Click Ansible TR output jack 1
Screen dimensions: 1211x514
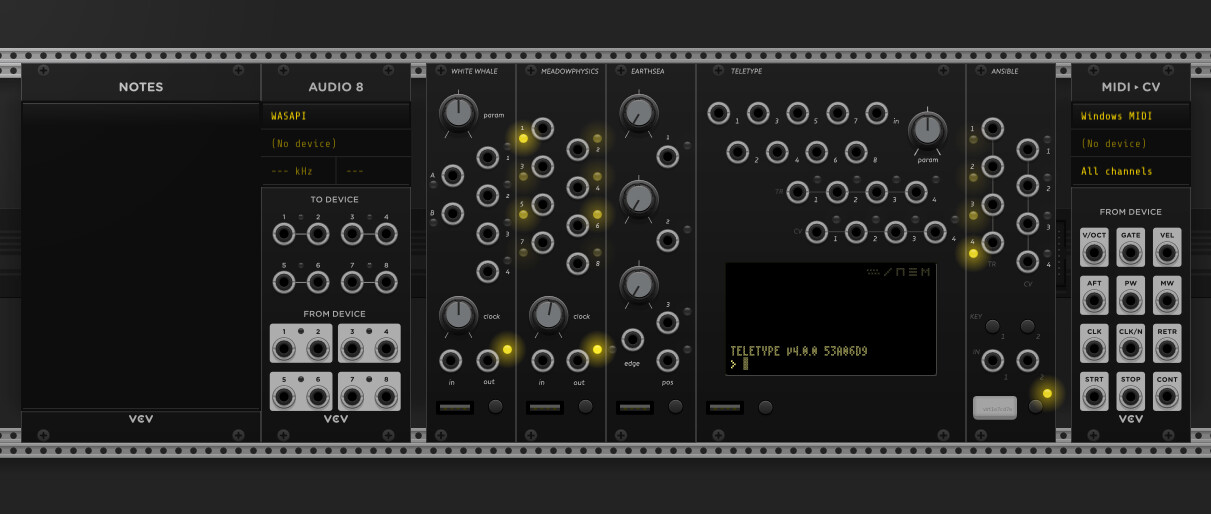(x=992, y=128)
